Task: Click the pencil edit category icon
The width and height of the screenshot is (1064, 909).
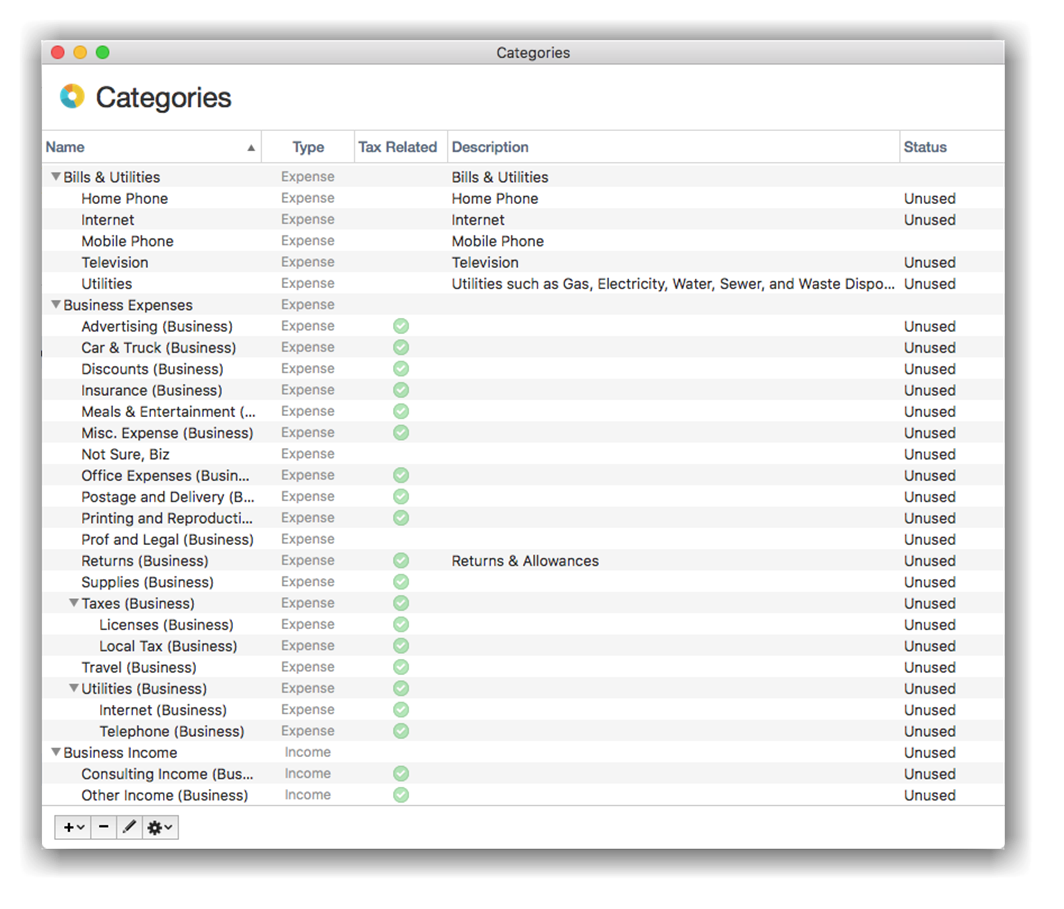Action: tap(129, 827)
